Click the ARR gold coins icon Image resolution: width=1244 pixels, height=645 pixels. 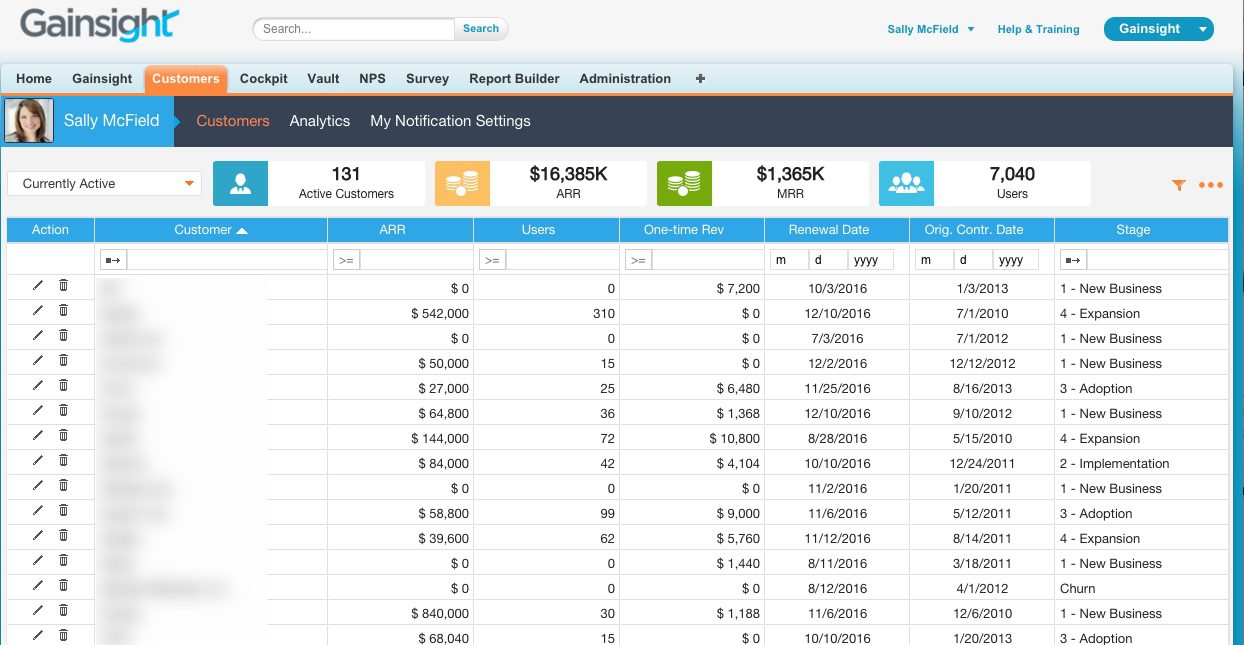(462, 183)
